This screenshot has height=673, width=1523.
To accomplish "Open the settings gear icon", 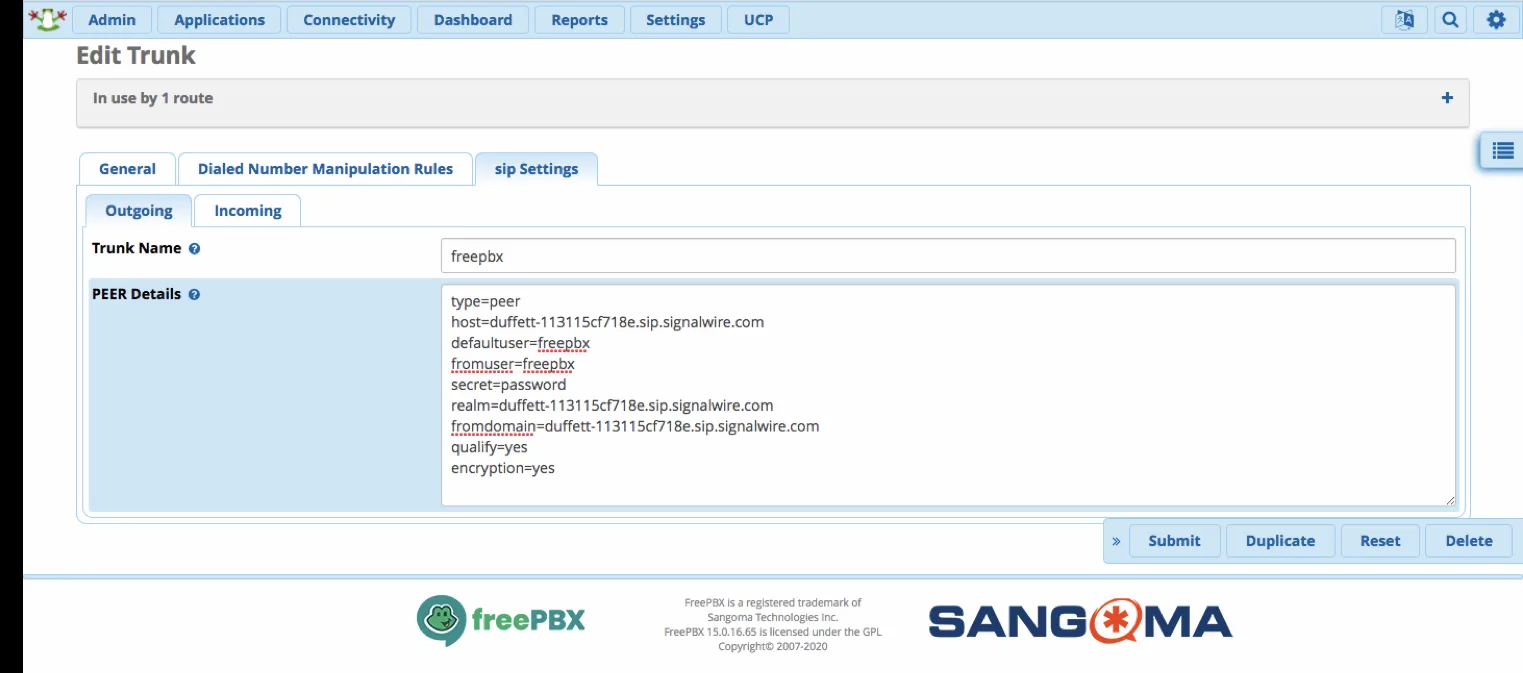I will [x=1495, y=19].
